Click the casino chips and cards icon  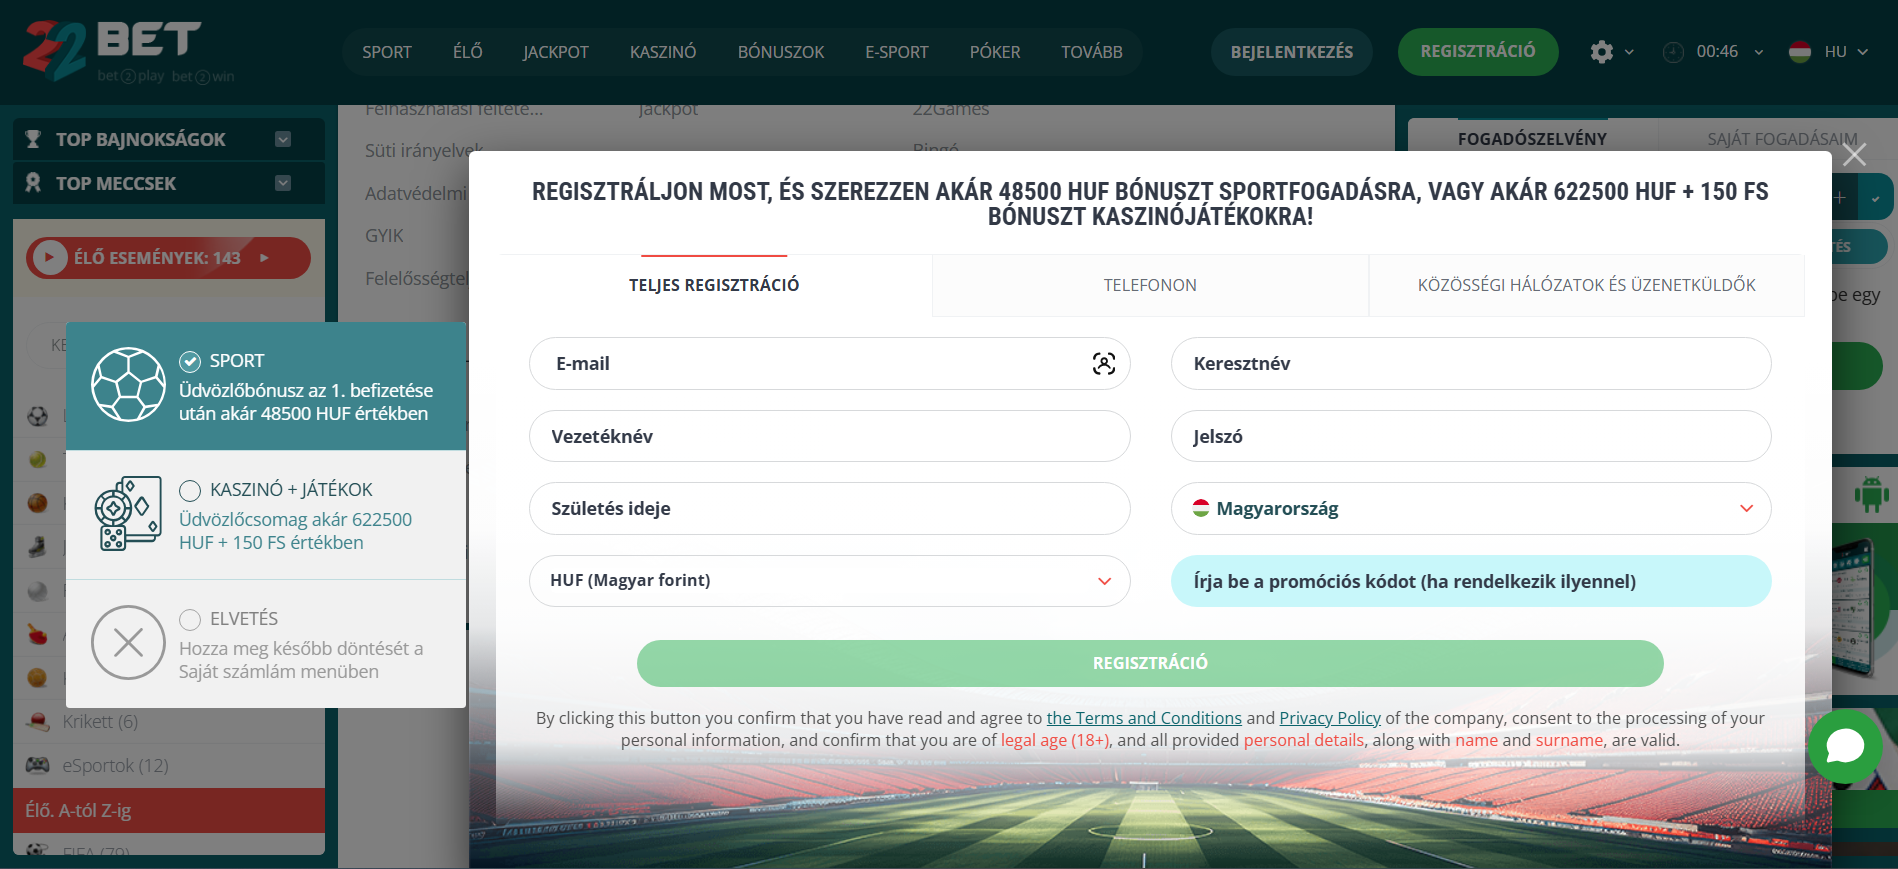click(x=128, y=514)
